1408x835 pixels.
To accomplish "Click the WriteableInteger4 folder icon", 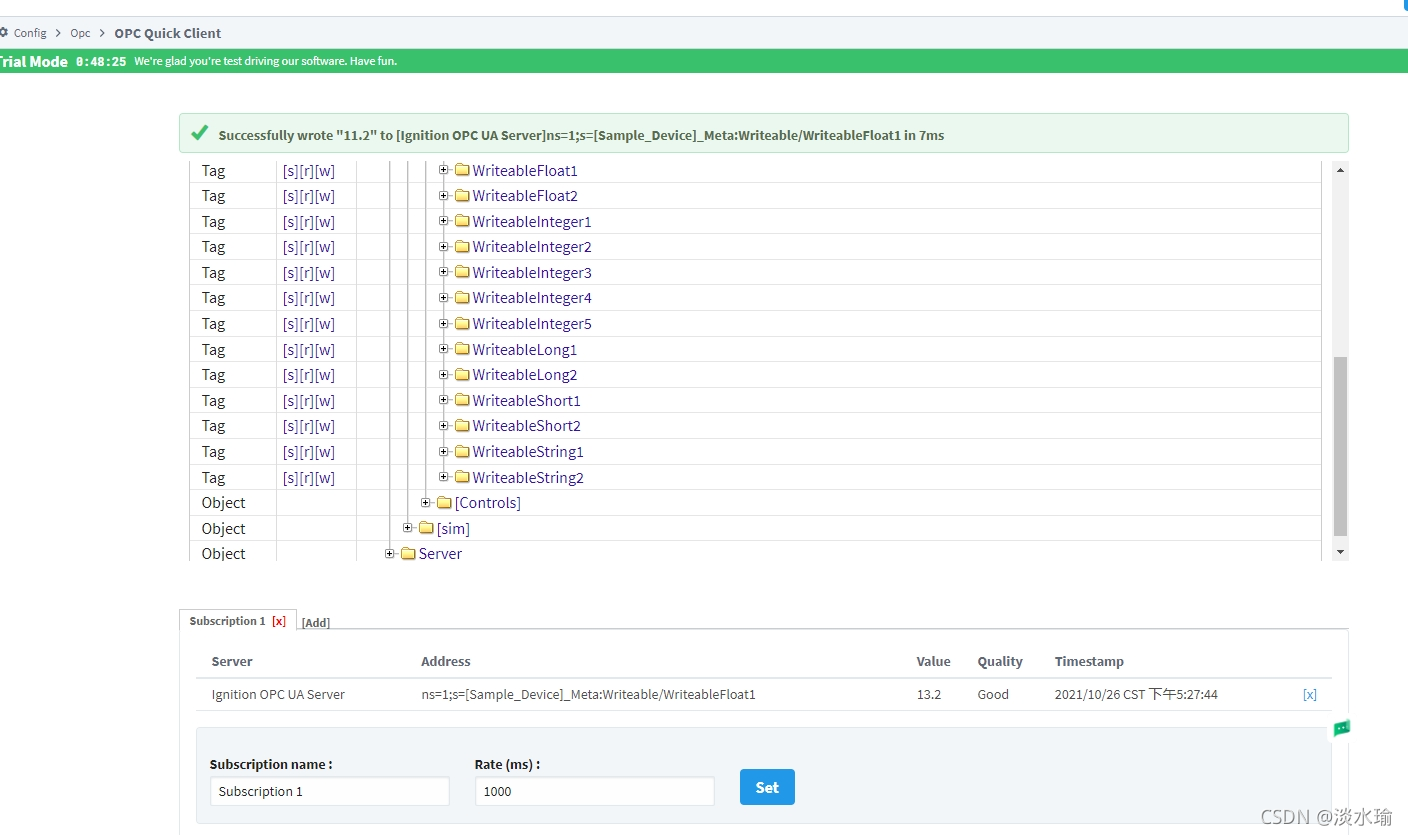I will coord(462,298).
